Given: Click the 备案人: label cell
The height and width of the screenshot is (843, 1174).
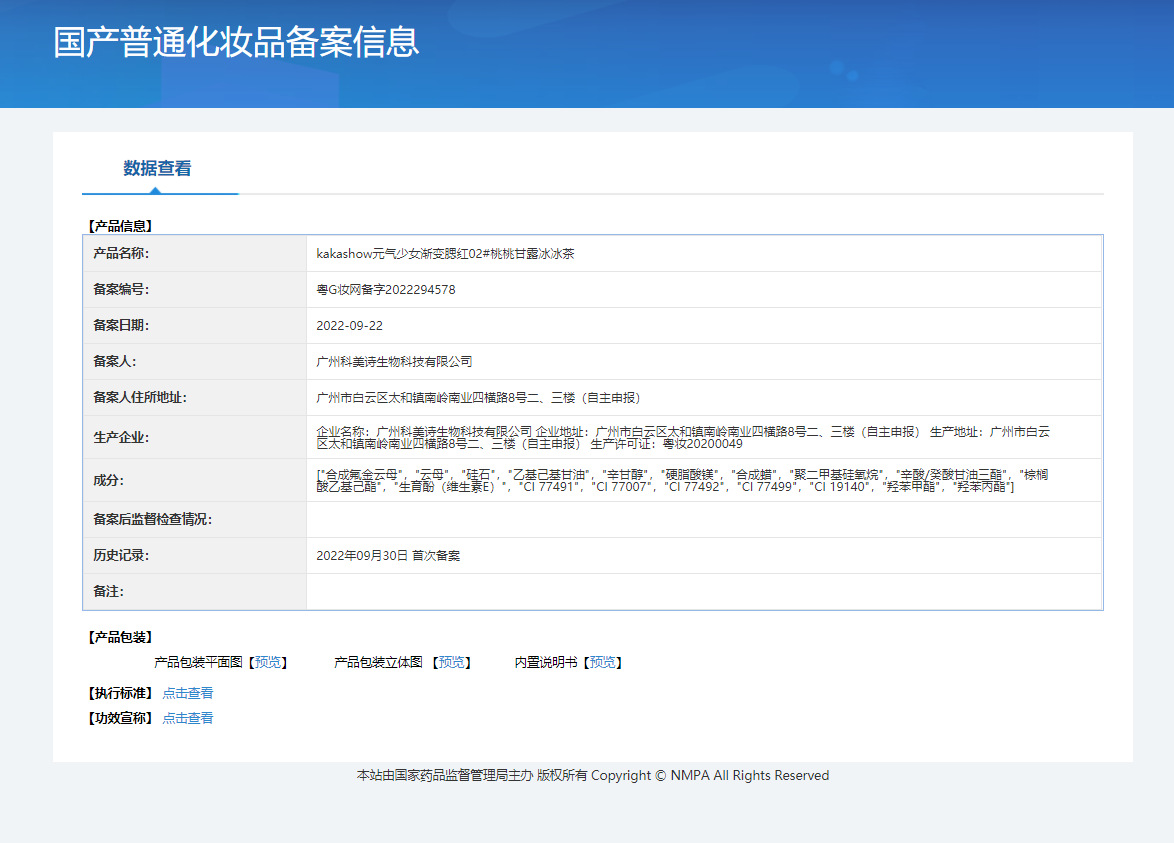Looking at the screenshot, I should click(195, 362).
